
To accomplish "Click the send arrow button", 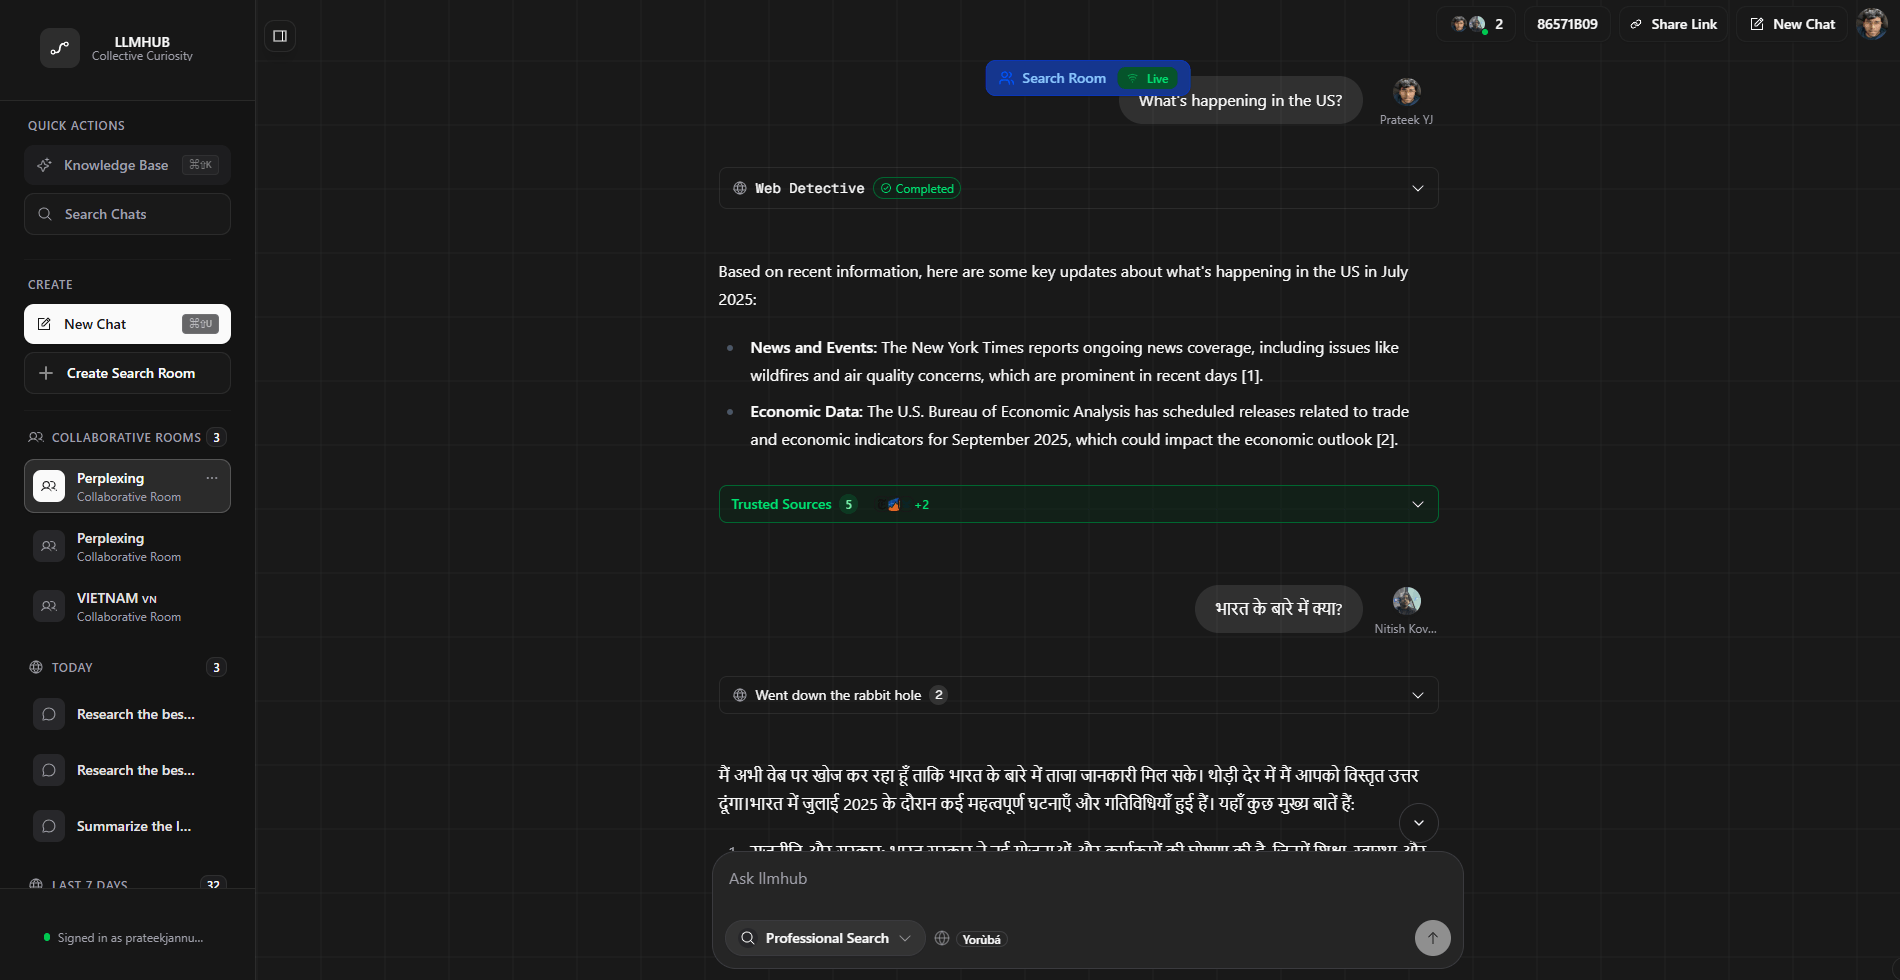I will (1432, 938).
